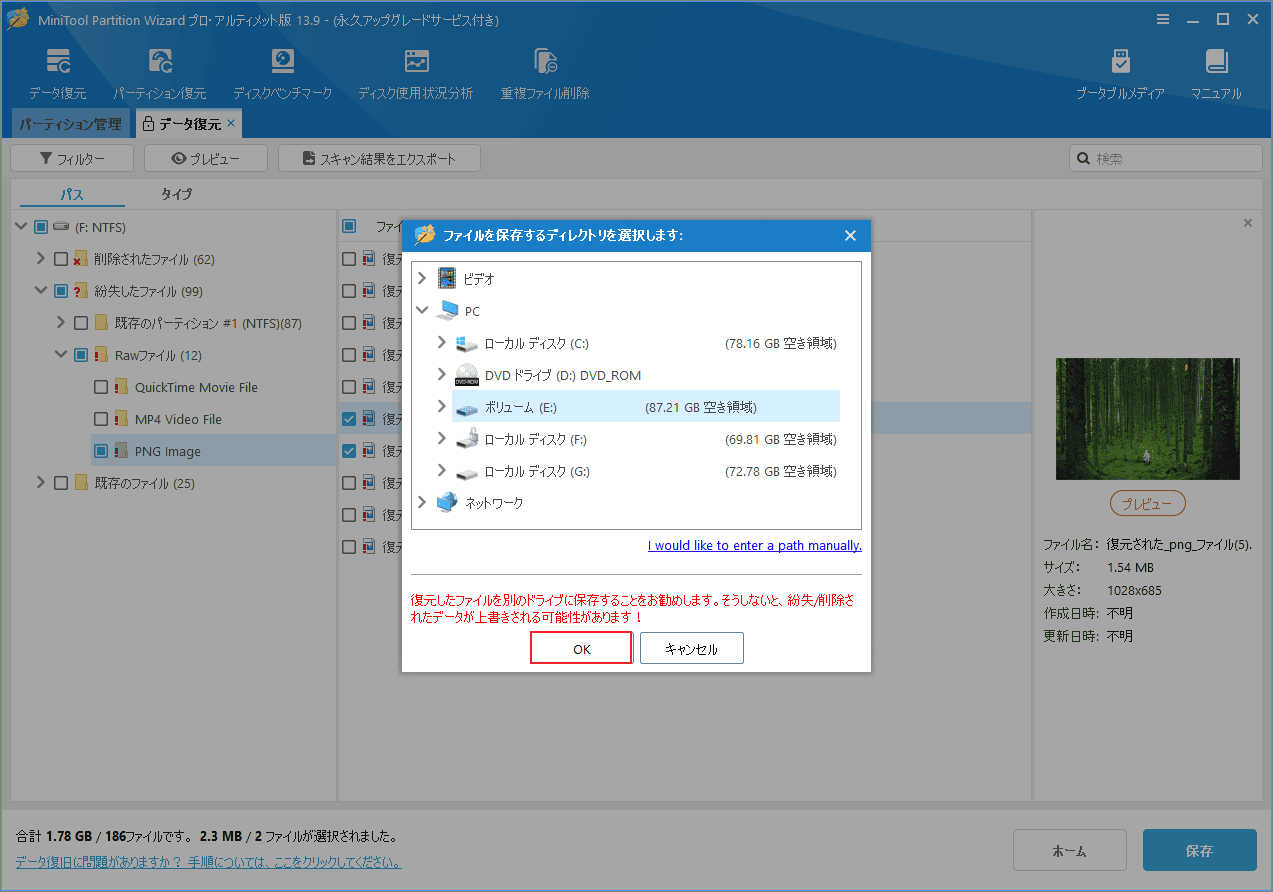Confirm with the OK button
1273x892 pixels.
click(x=581, y=648)
